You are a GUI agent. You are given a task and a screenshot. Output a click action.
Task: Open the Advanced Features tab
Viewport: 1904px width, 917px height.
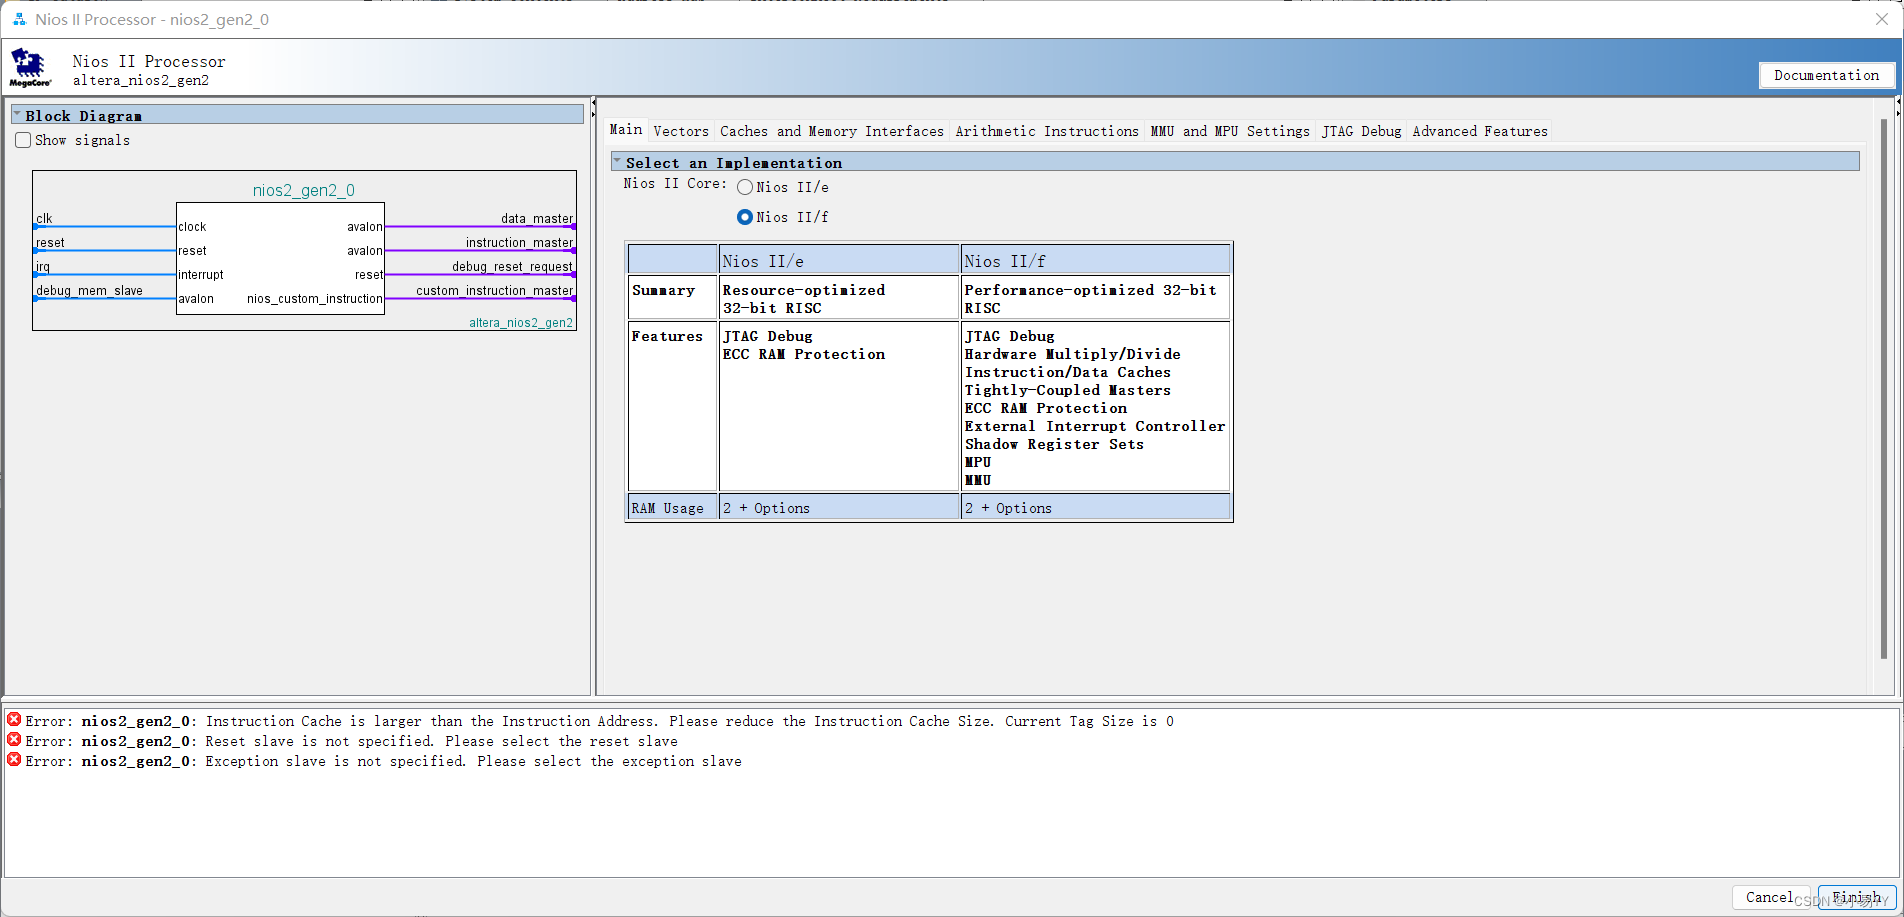pos(1480,131)
